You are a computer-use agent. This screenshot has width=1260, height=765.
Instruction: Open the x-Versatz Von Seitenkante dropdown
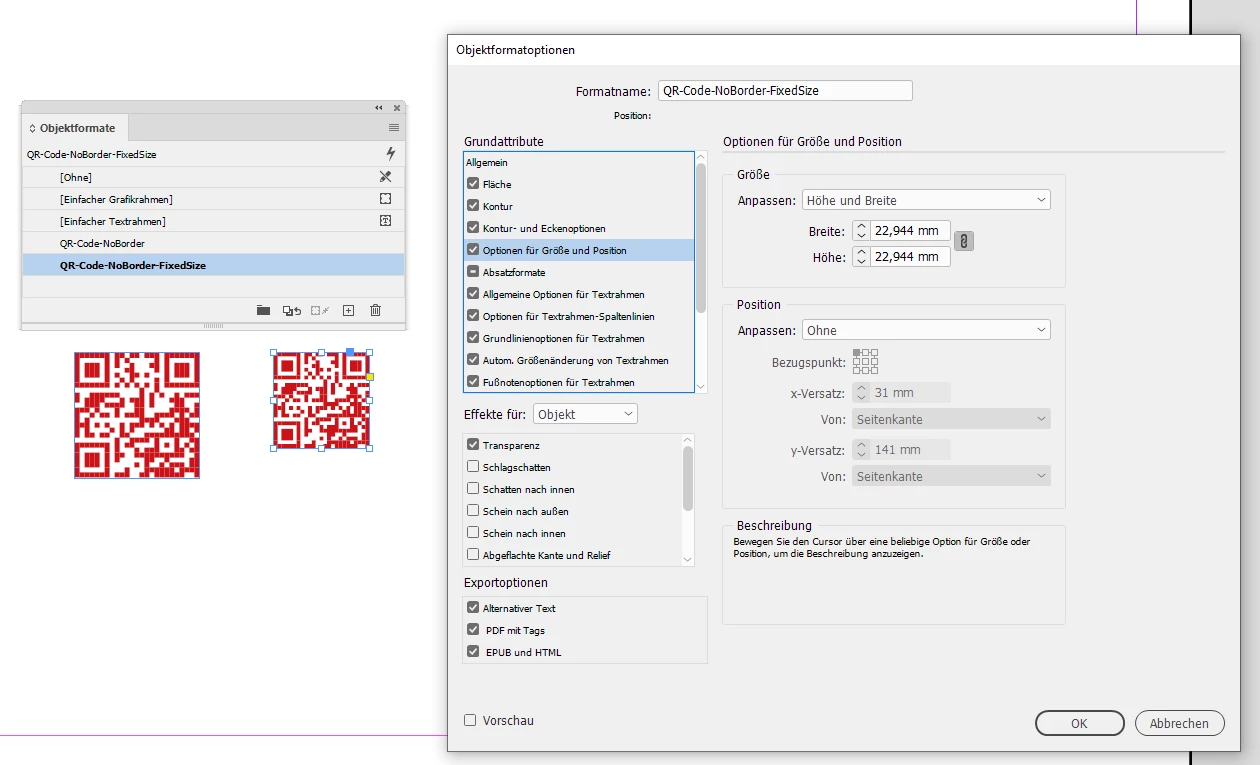pos(951,419)
